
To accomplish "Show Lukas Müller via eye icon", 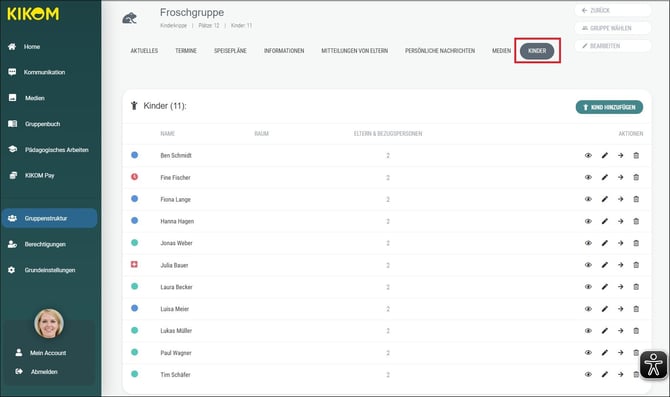I will [x=588, y=331].
